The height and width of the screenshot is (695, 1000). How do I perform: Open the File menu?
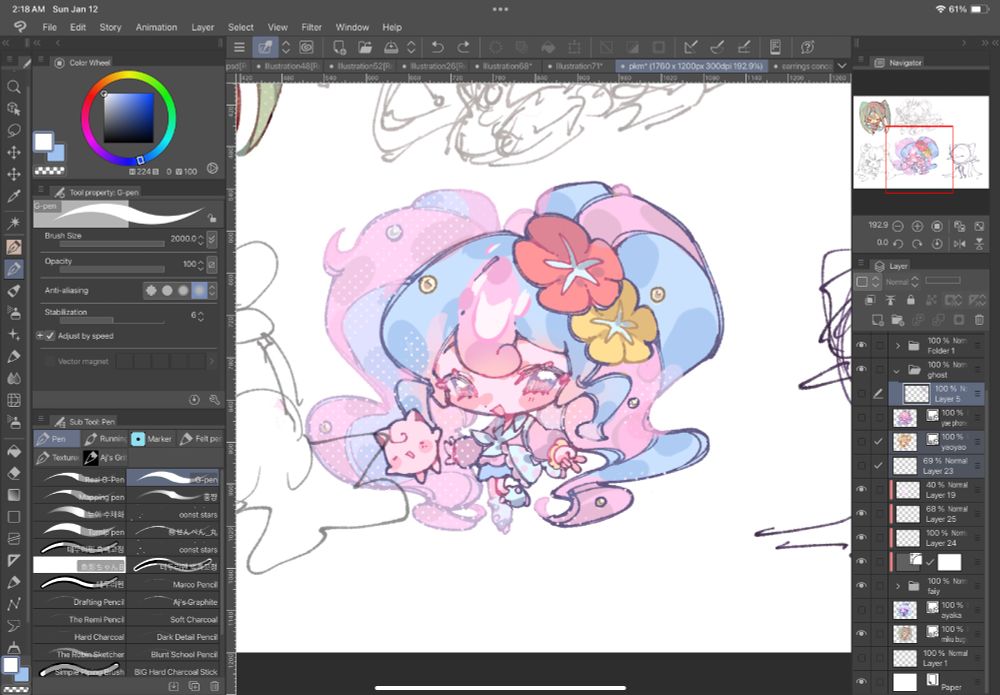(x=49, y=27)
